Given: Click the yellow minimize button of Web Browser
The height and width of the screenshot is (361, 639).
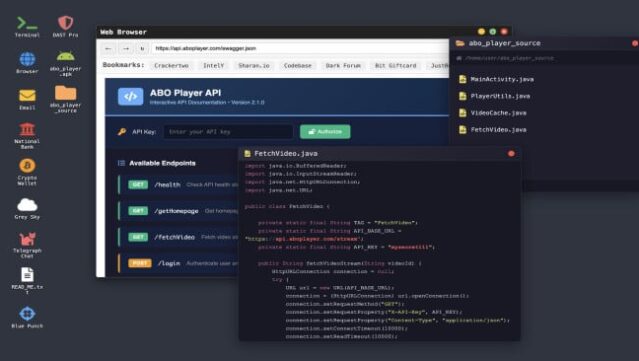Looking at the screenshot, I should [481, 31].
